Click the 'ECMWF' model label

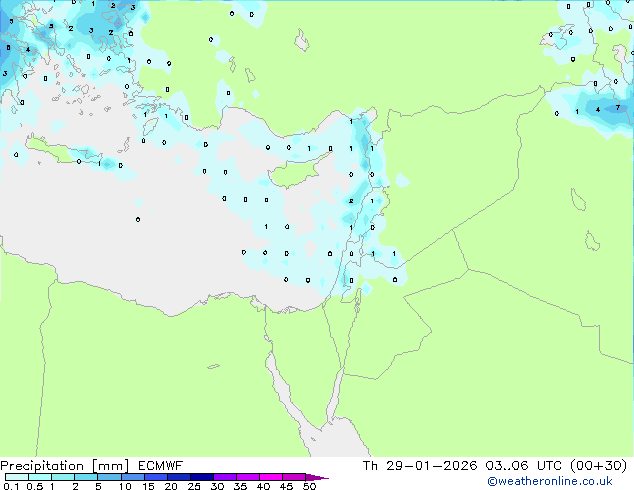161,466
